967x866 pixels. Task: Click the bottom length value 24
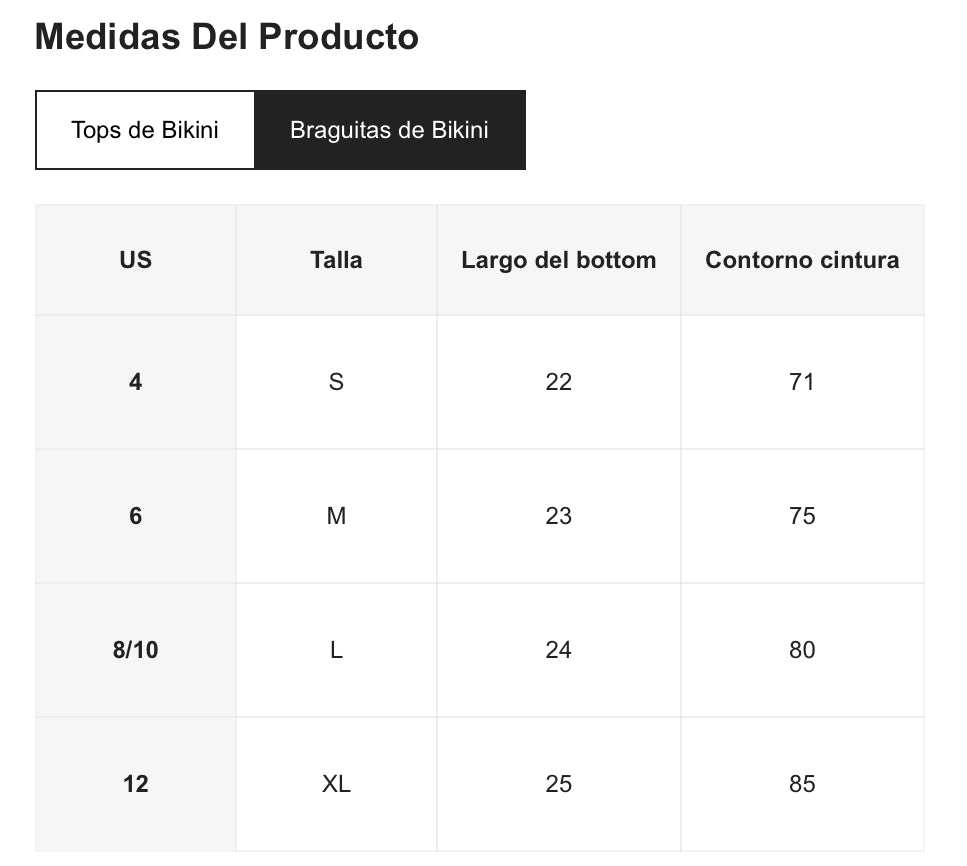tap(558, 650)
